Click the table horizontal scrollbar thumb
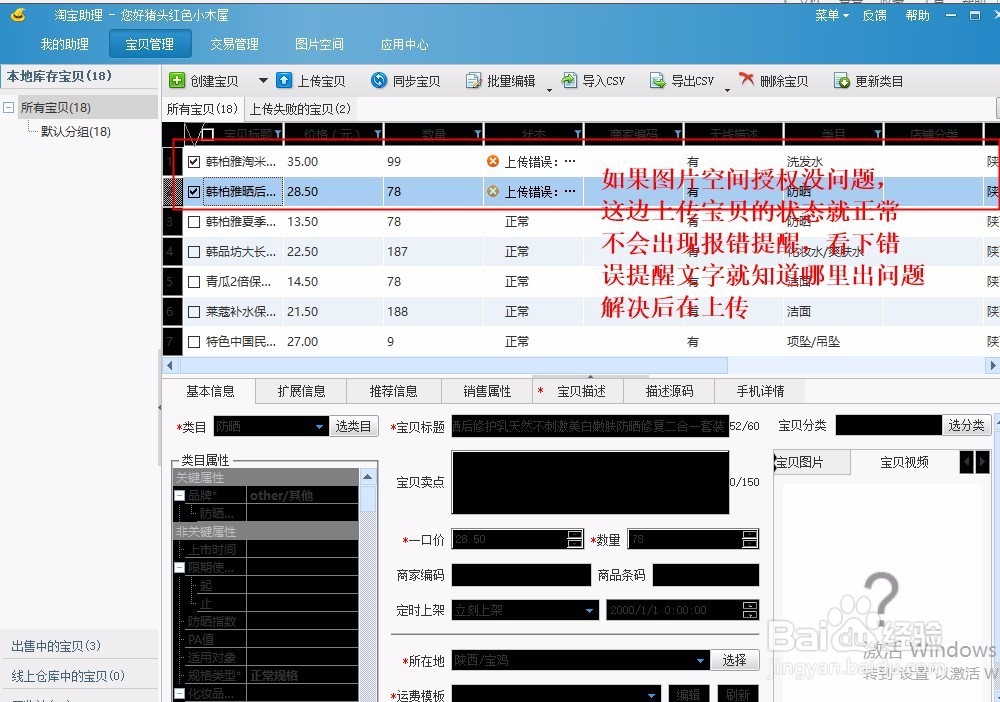 (453, 365)
